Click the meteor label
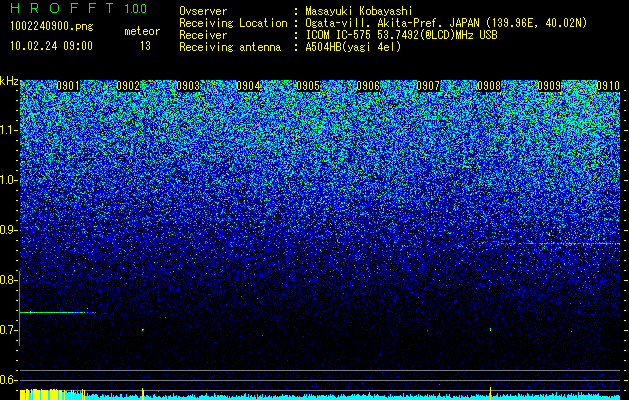 click(x=142, y=31)
